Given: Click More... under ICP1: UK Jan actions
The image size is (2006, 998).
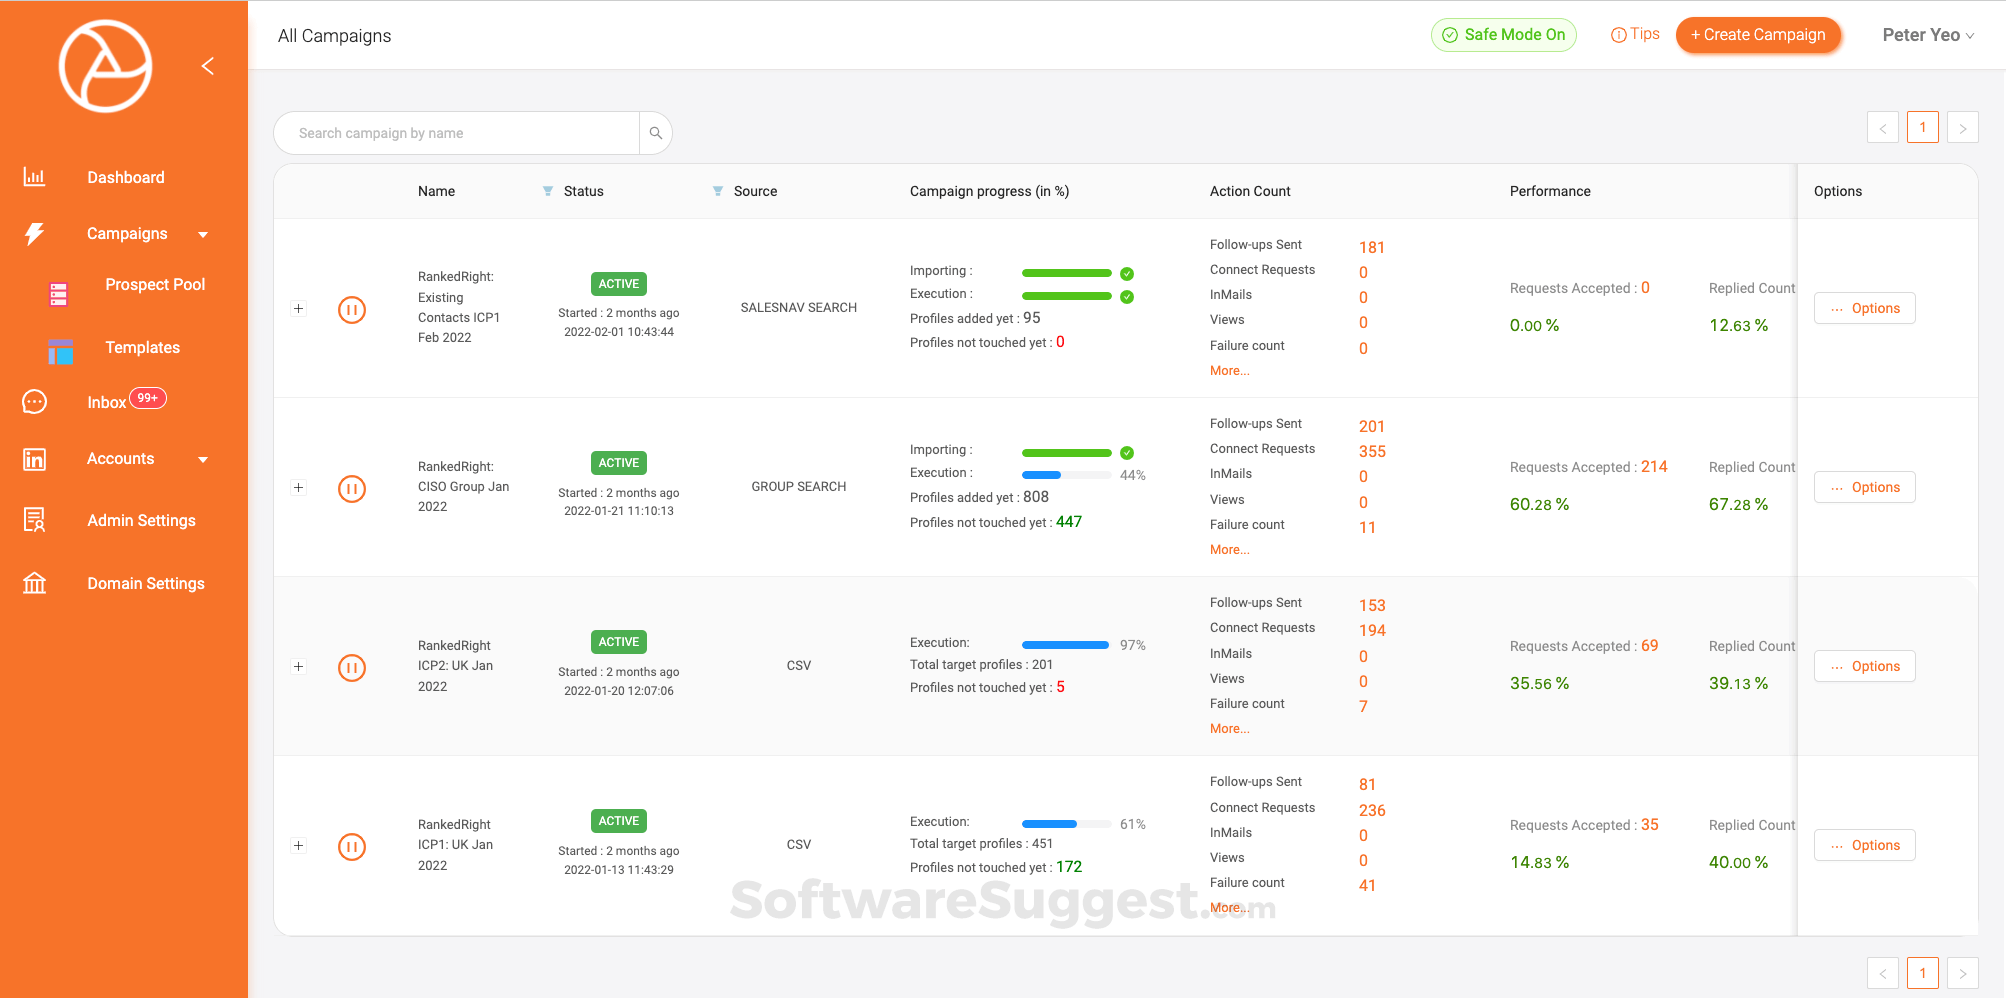Looking at the screenshot, I should click(1228, 908).
